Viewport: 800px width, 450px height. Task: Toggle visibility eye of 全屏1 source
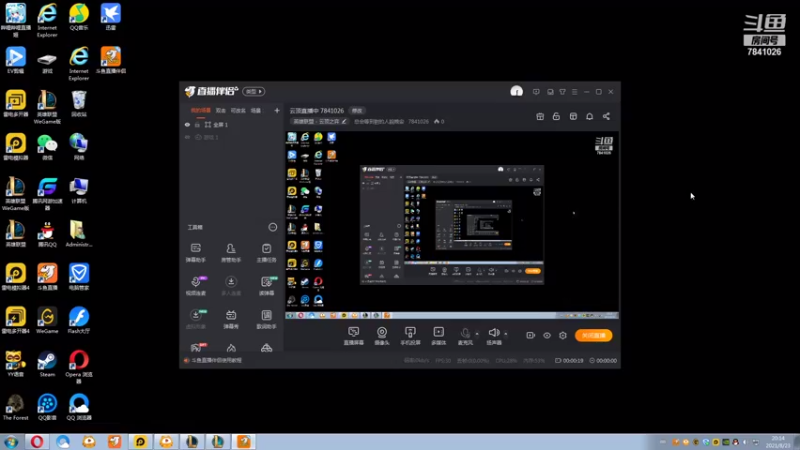point(187,124)
